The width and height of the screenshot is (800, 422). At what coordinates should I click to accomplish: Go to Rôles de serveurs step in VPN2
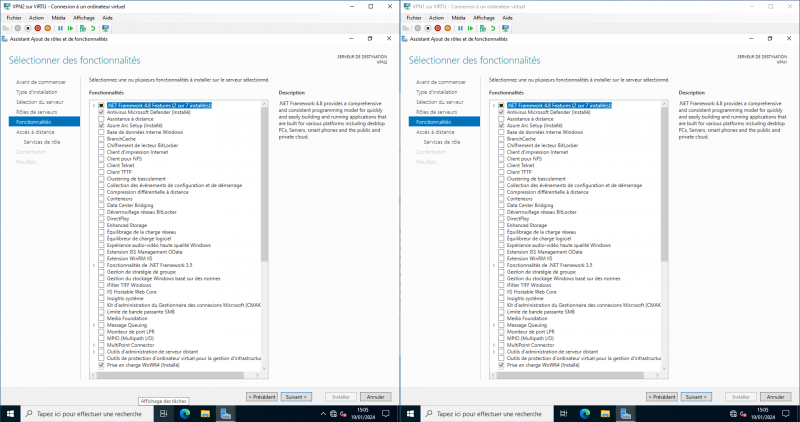[37, 112]
